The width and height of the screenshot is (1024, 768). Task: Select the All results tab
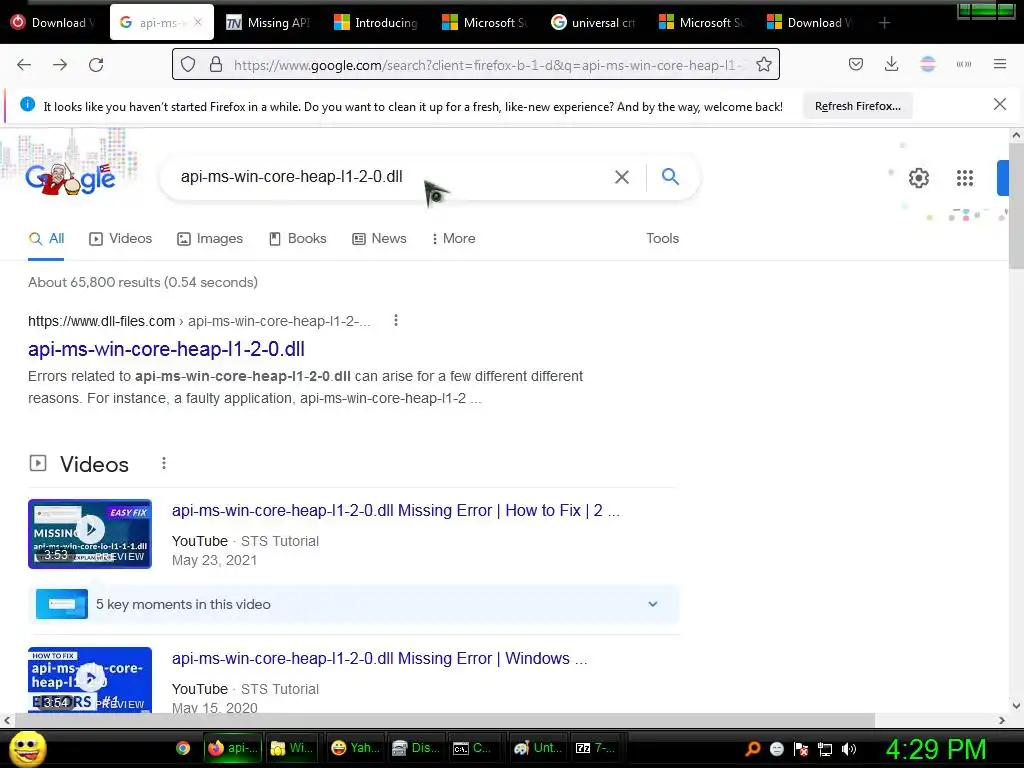(46, 239)
